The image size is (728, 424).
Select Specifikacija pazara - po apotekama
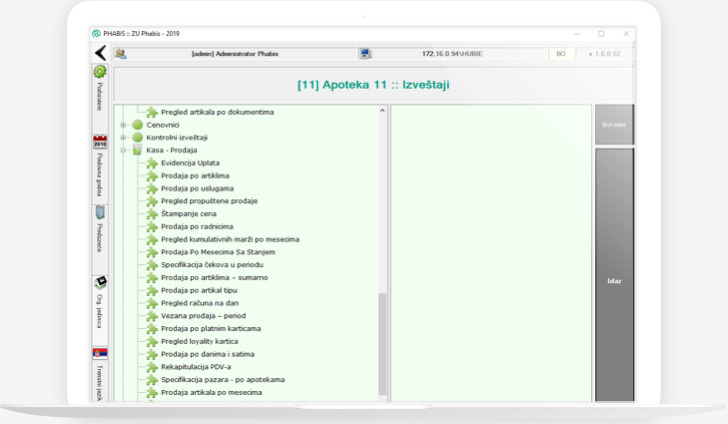click(x=223, y=380)
